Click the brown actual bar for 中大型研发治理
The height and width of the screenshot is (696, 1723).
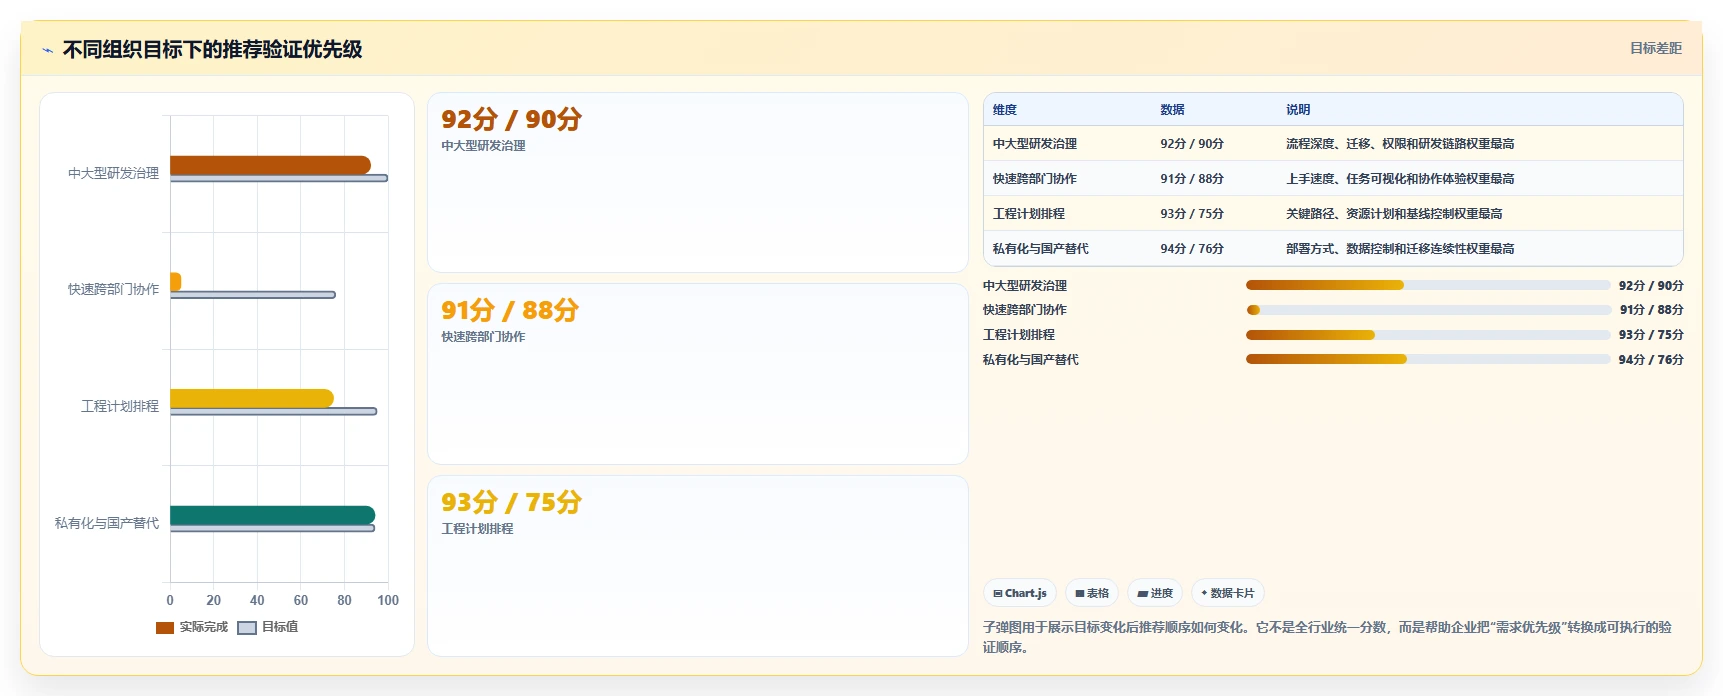(270, 165)
